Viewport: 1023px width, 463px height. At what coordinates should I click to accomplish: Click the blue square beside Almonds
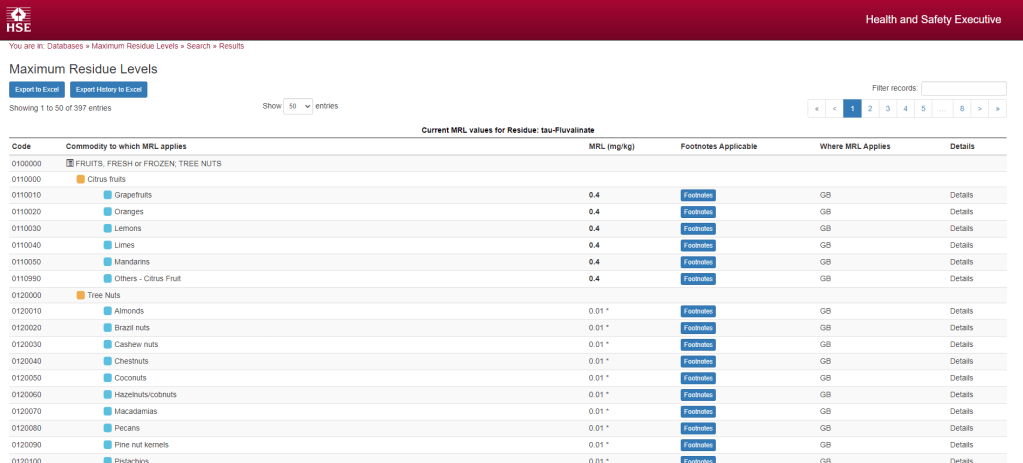click(x=108, y=311)
